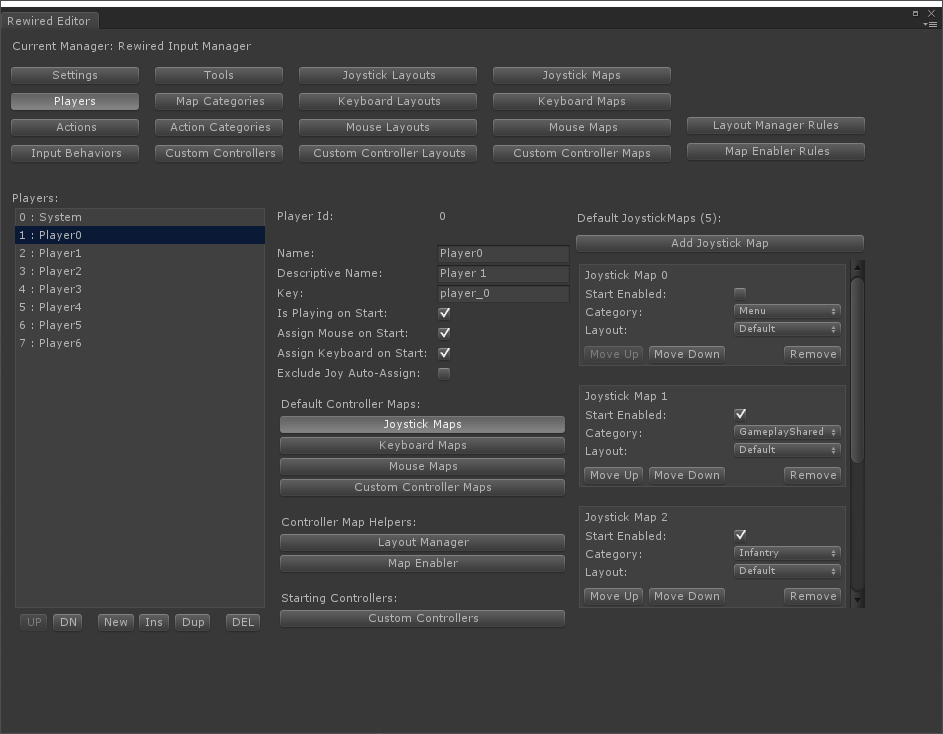Image resolution: width=943 pixels, height=734 pixels.
Task: Toggle Assign Mouse on Start checkbox
Action: [444, 333]
